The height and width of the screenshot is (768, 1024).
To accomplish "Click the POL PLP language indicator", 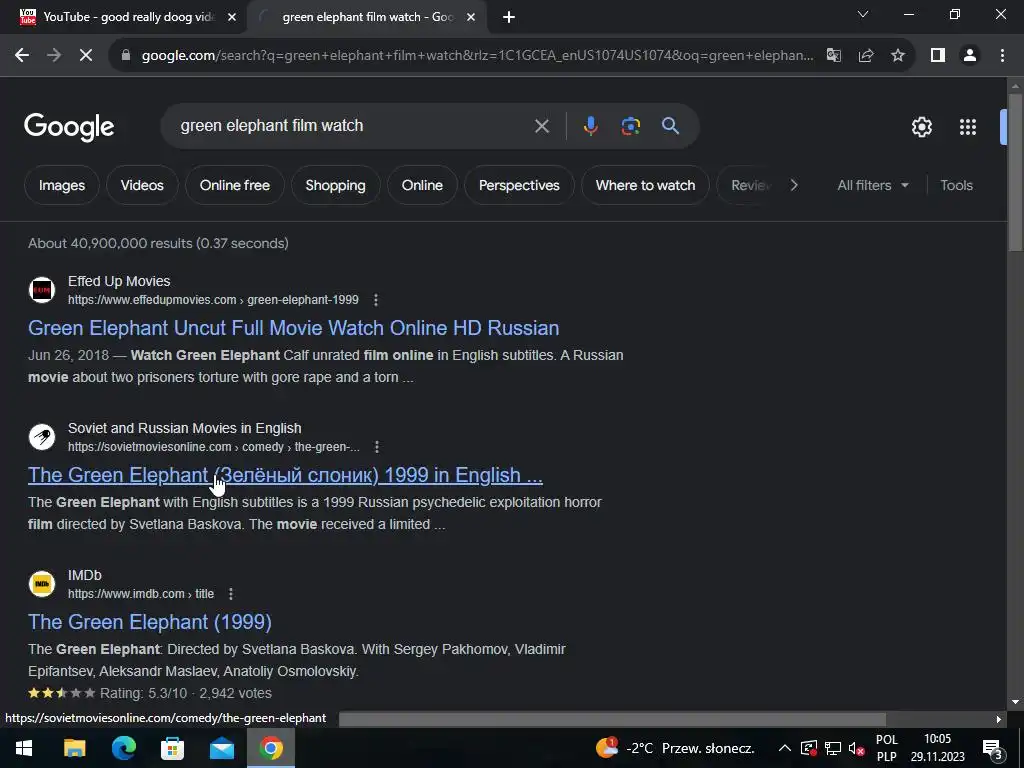I will point(886,748).
